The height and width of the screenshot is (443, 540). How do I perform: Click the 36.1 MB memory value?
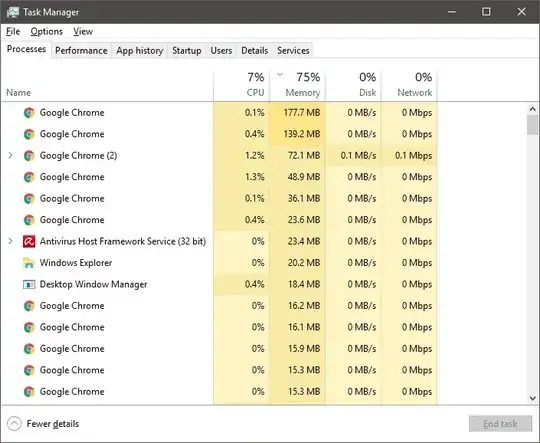coord(304,198)
